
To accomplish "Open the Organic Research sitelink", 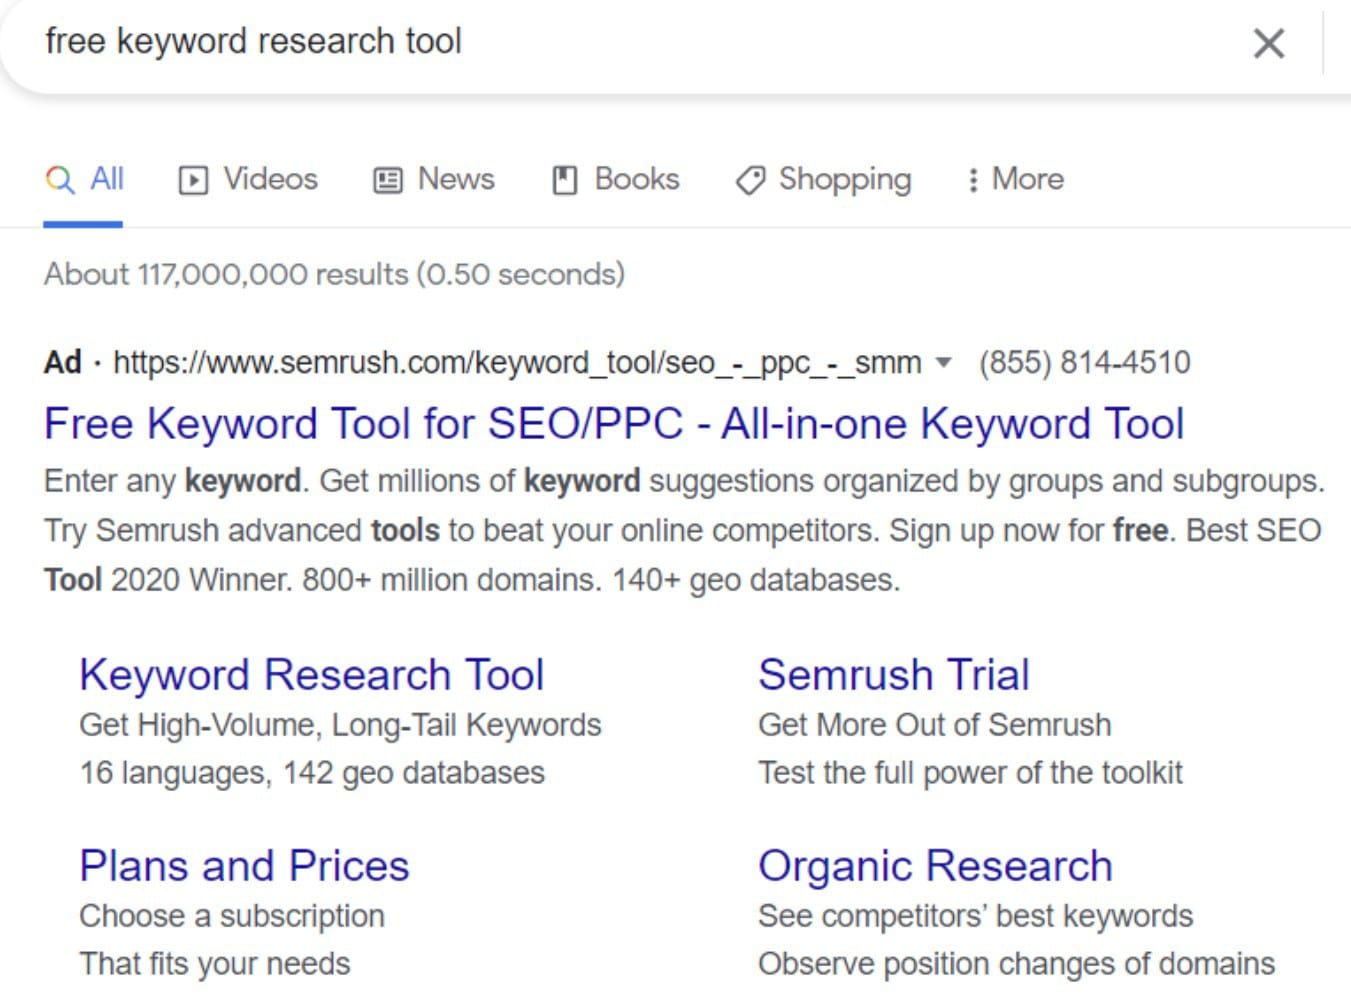I will [935, 866].
